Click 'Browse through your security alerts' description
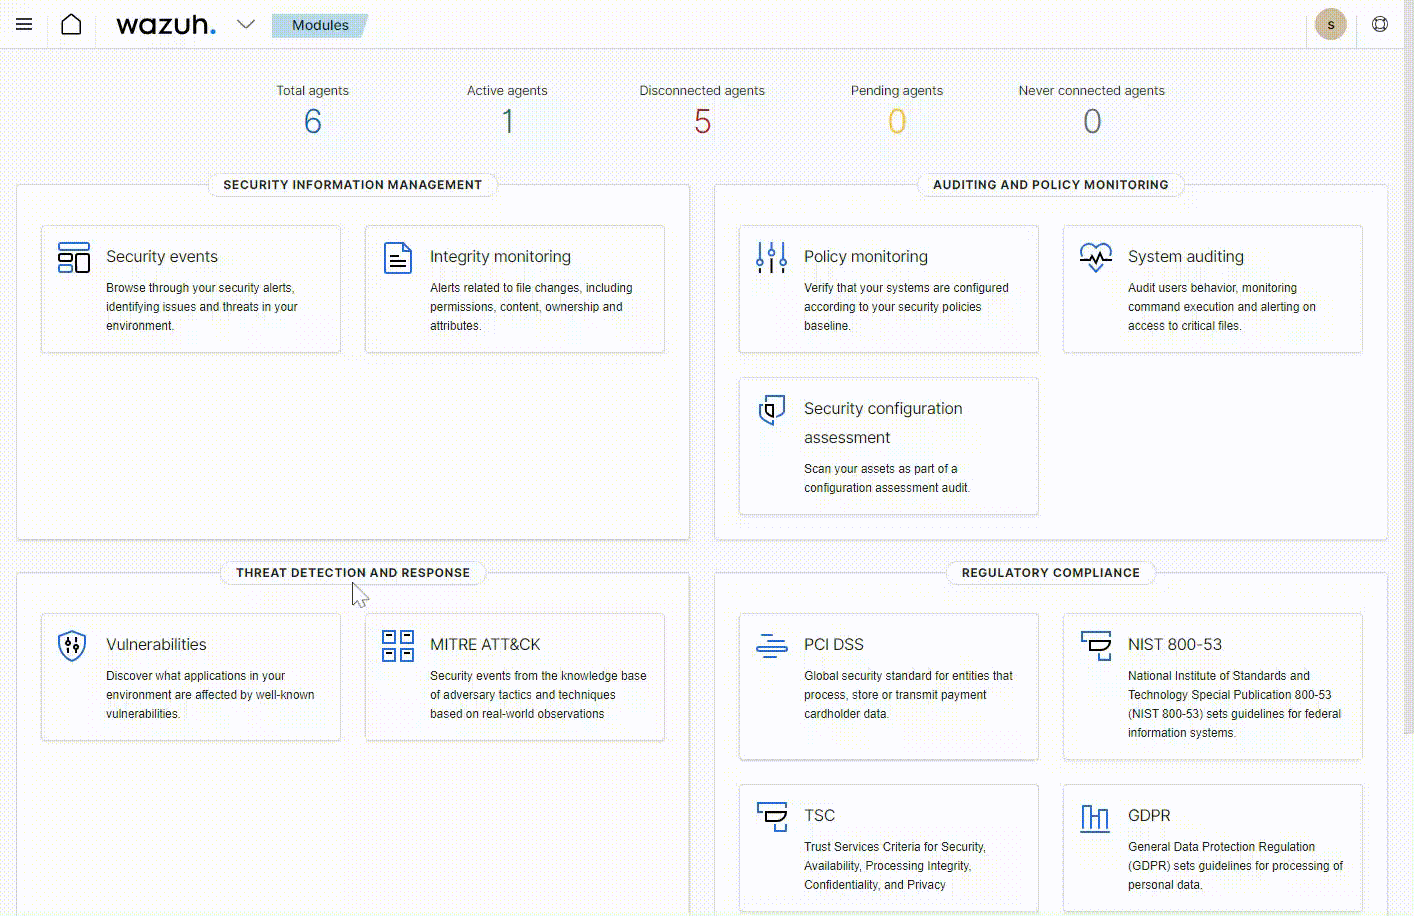Screen dimensions: 1414x916 (x=202, y=307)
